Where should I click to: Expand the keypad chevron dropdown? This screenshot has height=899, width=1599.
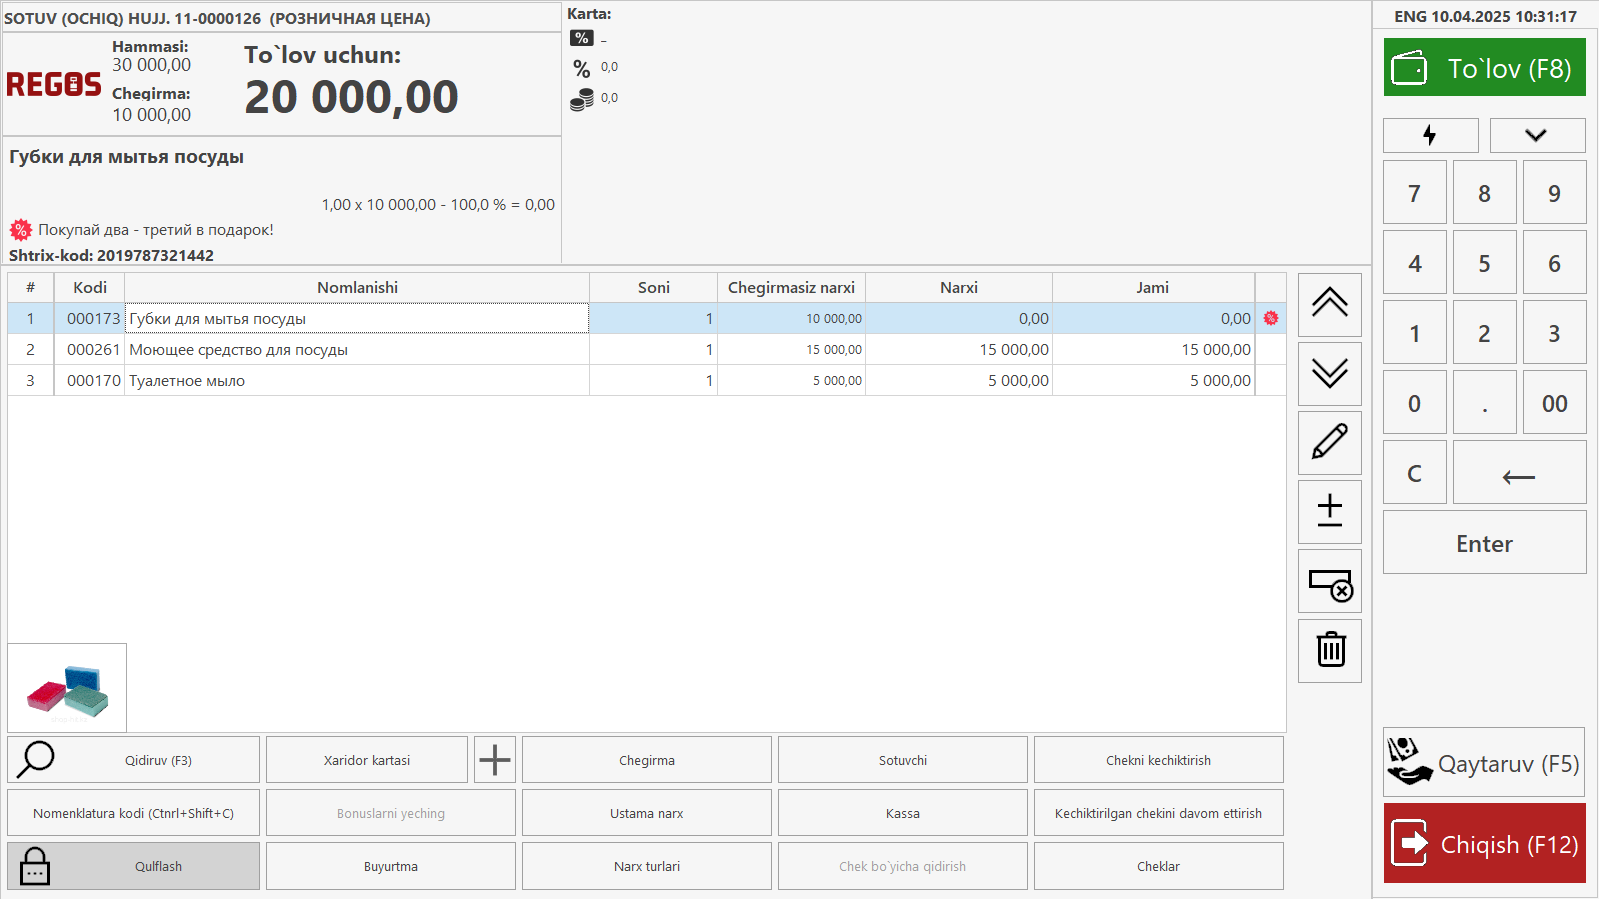tap(1536, 135)
